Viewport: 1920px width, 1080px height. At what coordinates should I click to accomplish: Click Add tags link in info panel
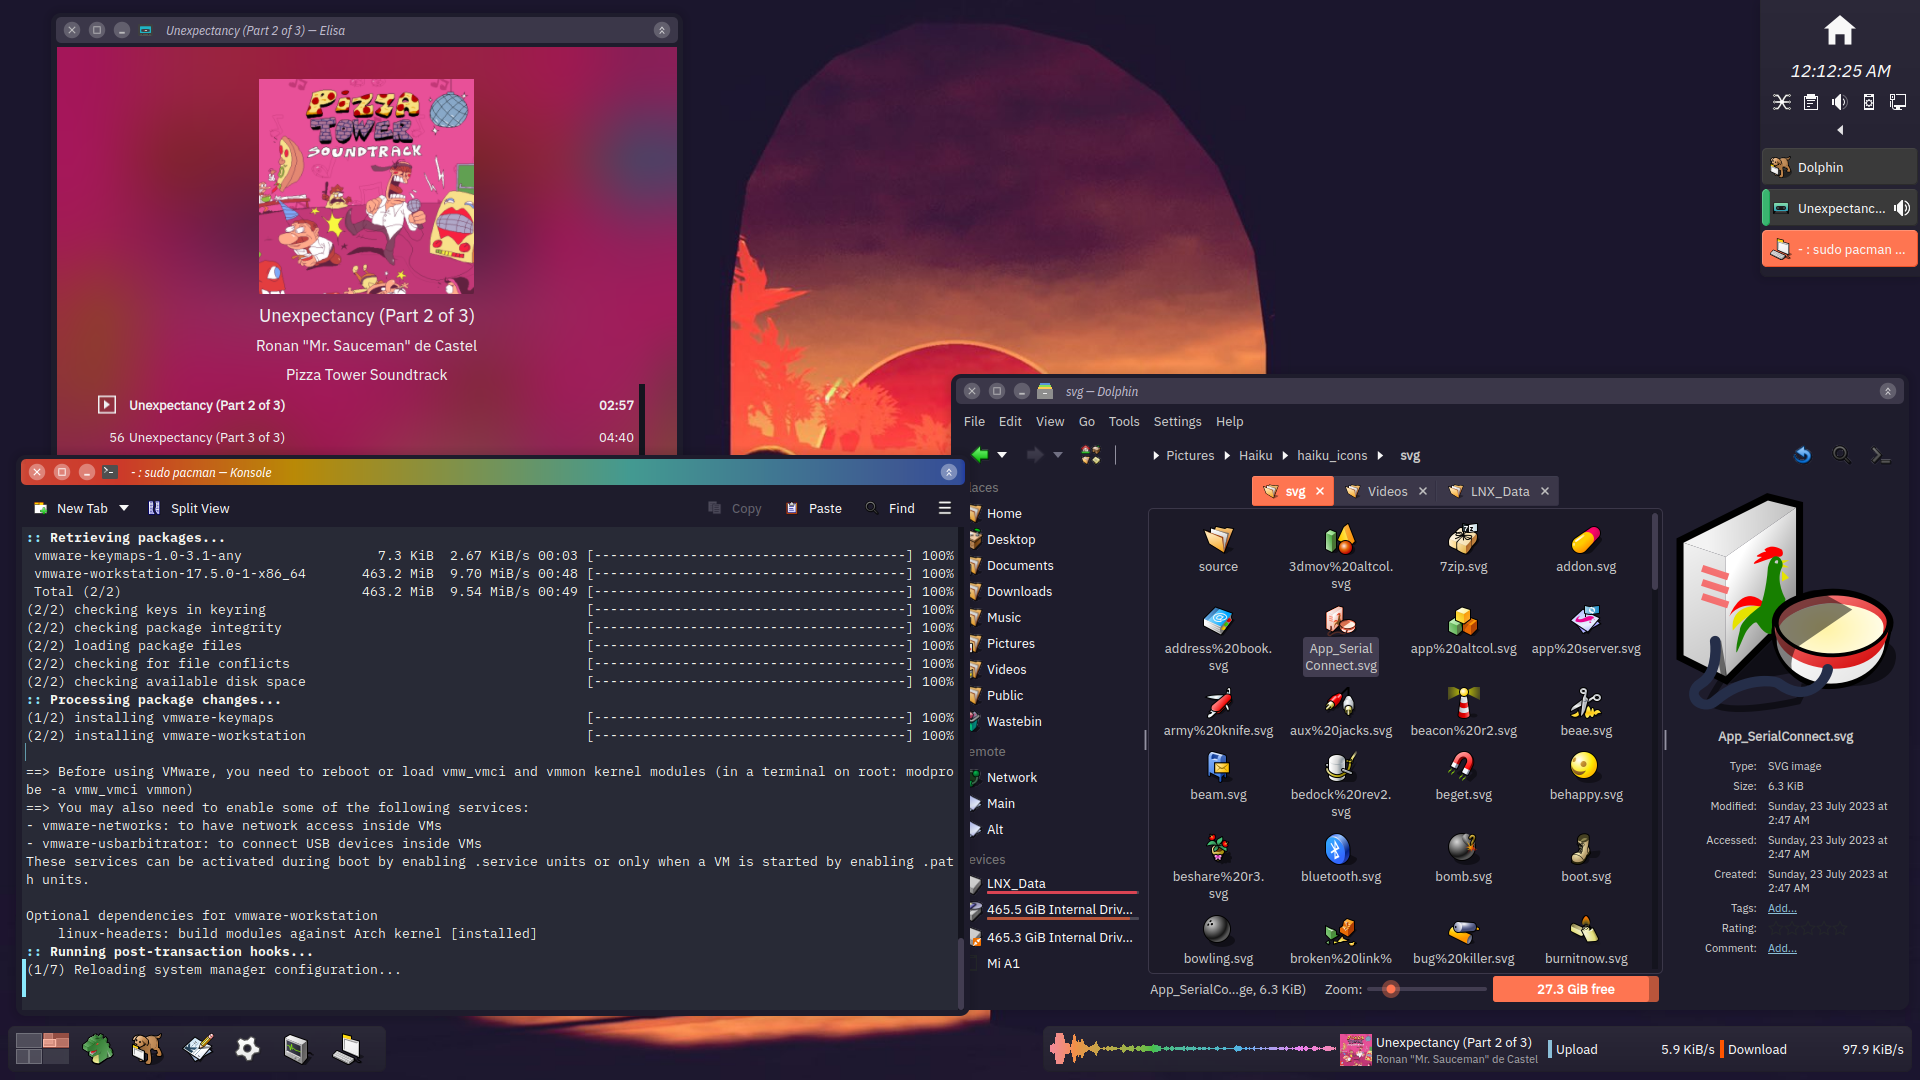pos(1782,908)
